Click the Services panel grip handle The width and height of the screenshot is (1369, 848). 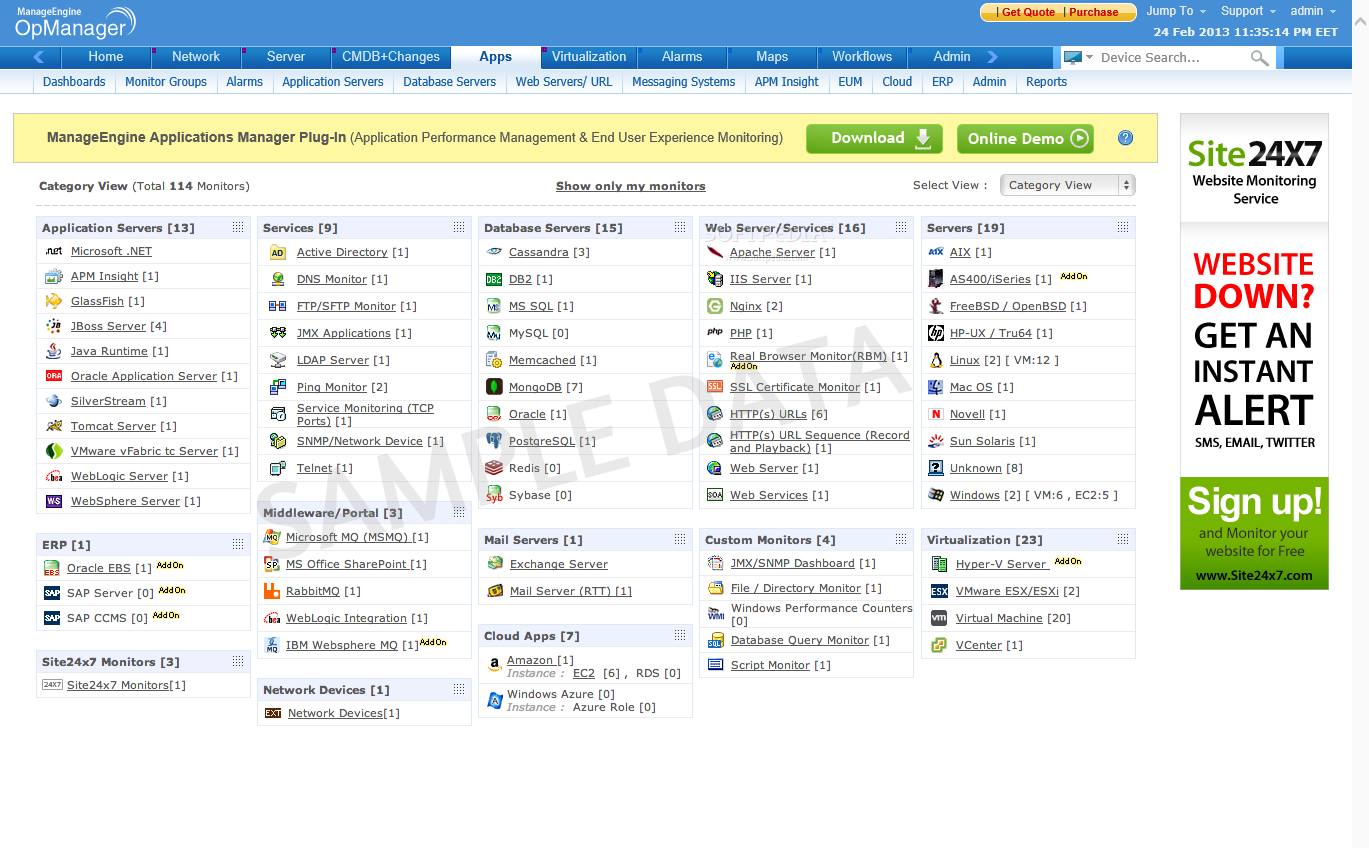click(459, 228)
